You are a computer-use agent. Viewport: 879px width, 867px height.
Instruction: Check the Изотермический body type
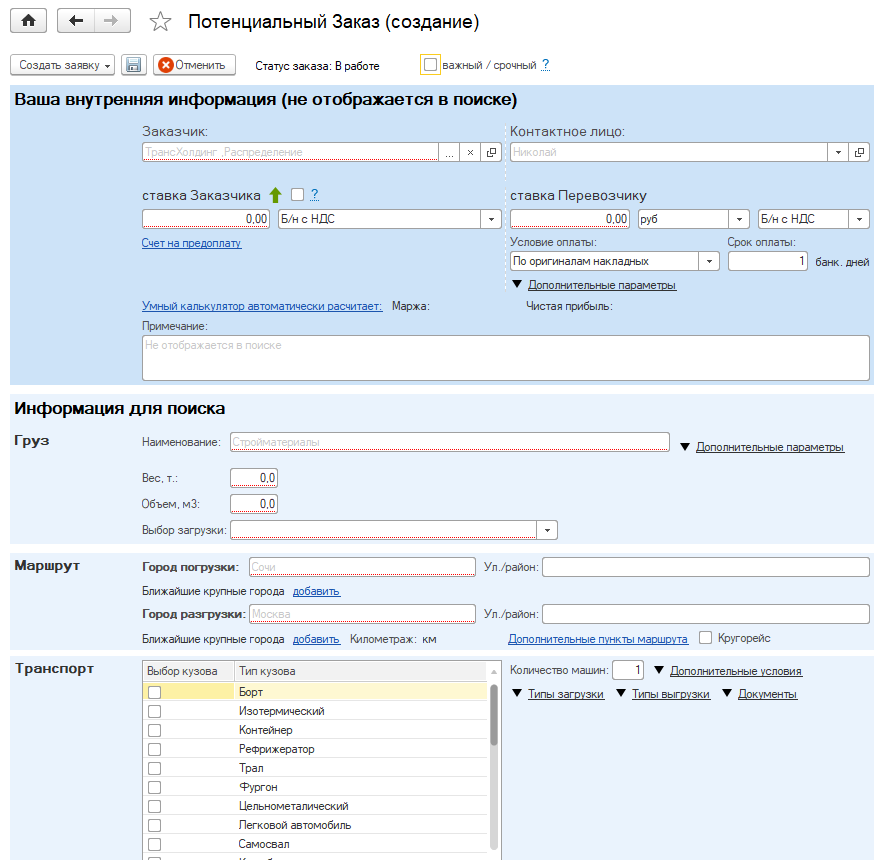(154, 711)
